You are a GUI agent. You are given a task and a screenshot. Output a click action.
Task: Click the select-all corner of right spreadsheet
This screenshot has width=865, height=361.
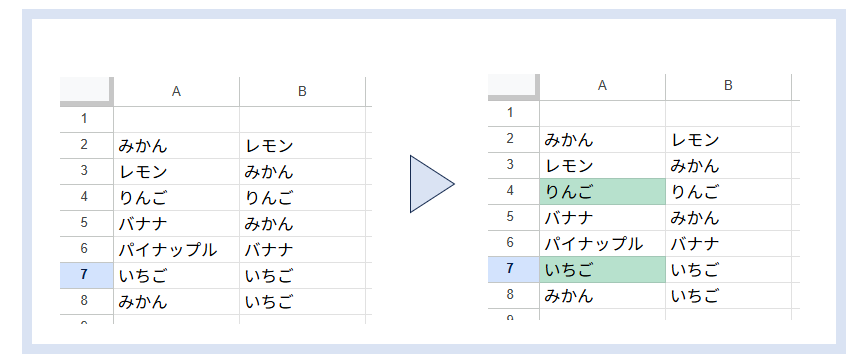512,86
